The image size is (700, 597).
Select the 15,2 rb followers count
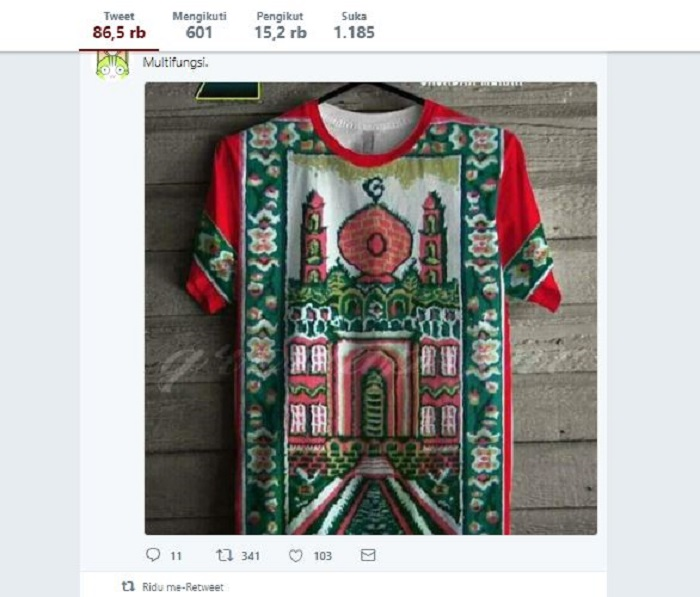tap(280, 33)
